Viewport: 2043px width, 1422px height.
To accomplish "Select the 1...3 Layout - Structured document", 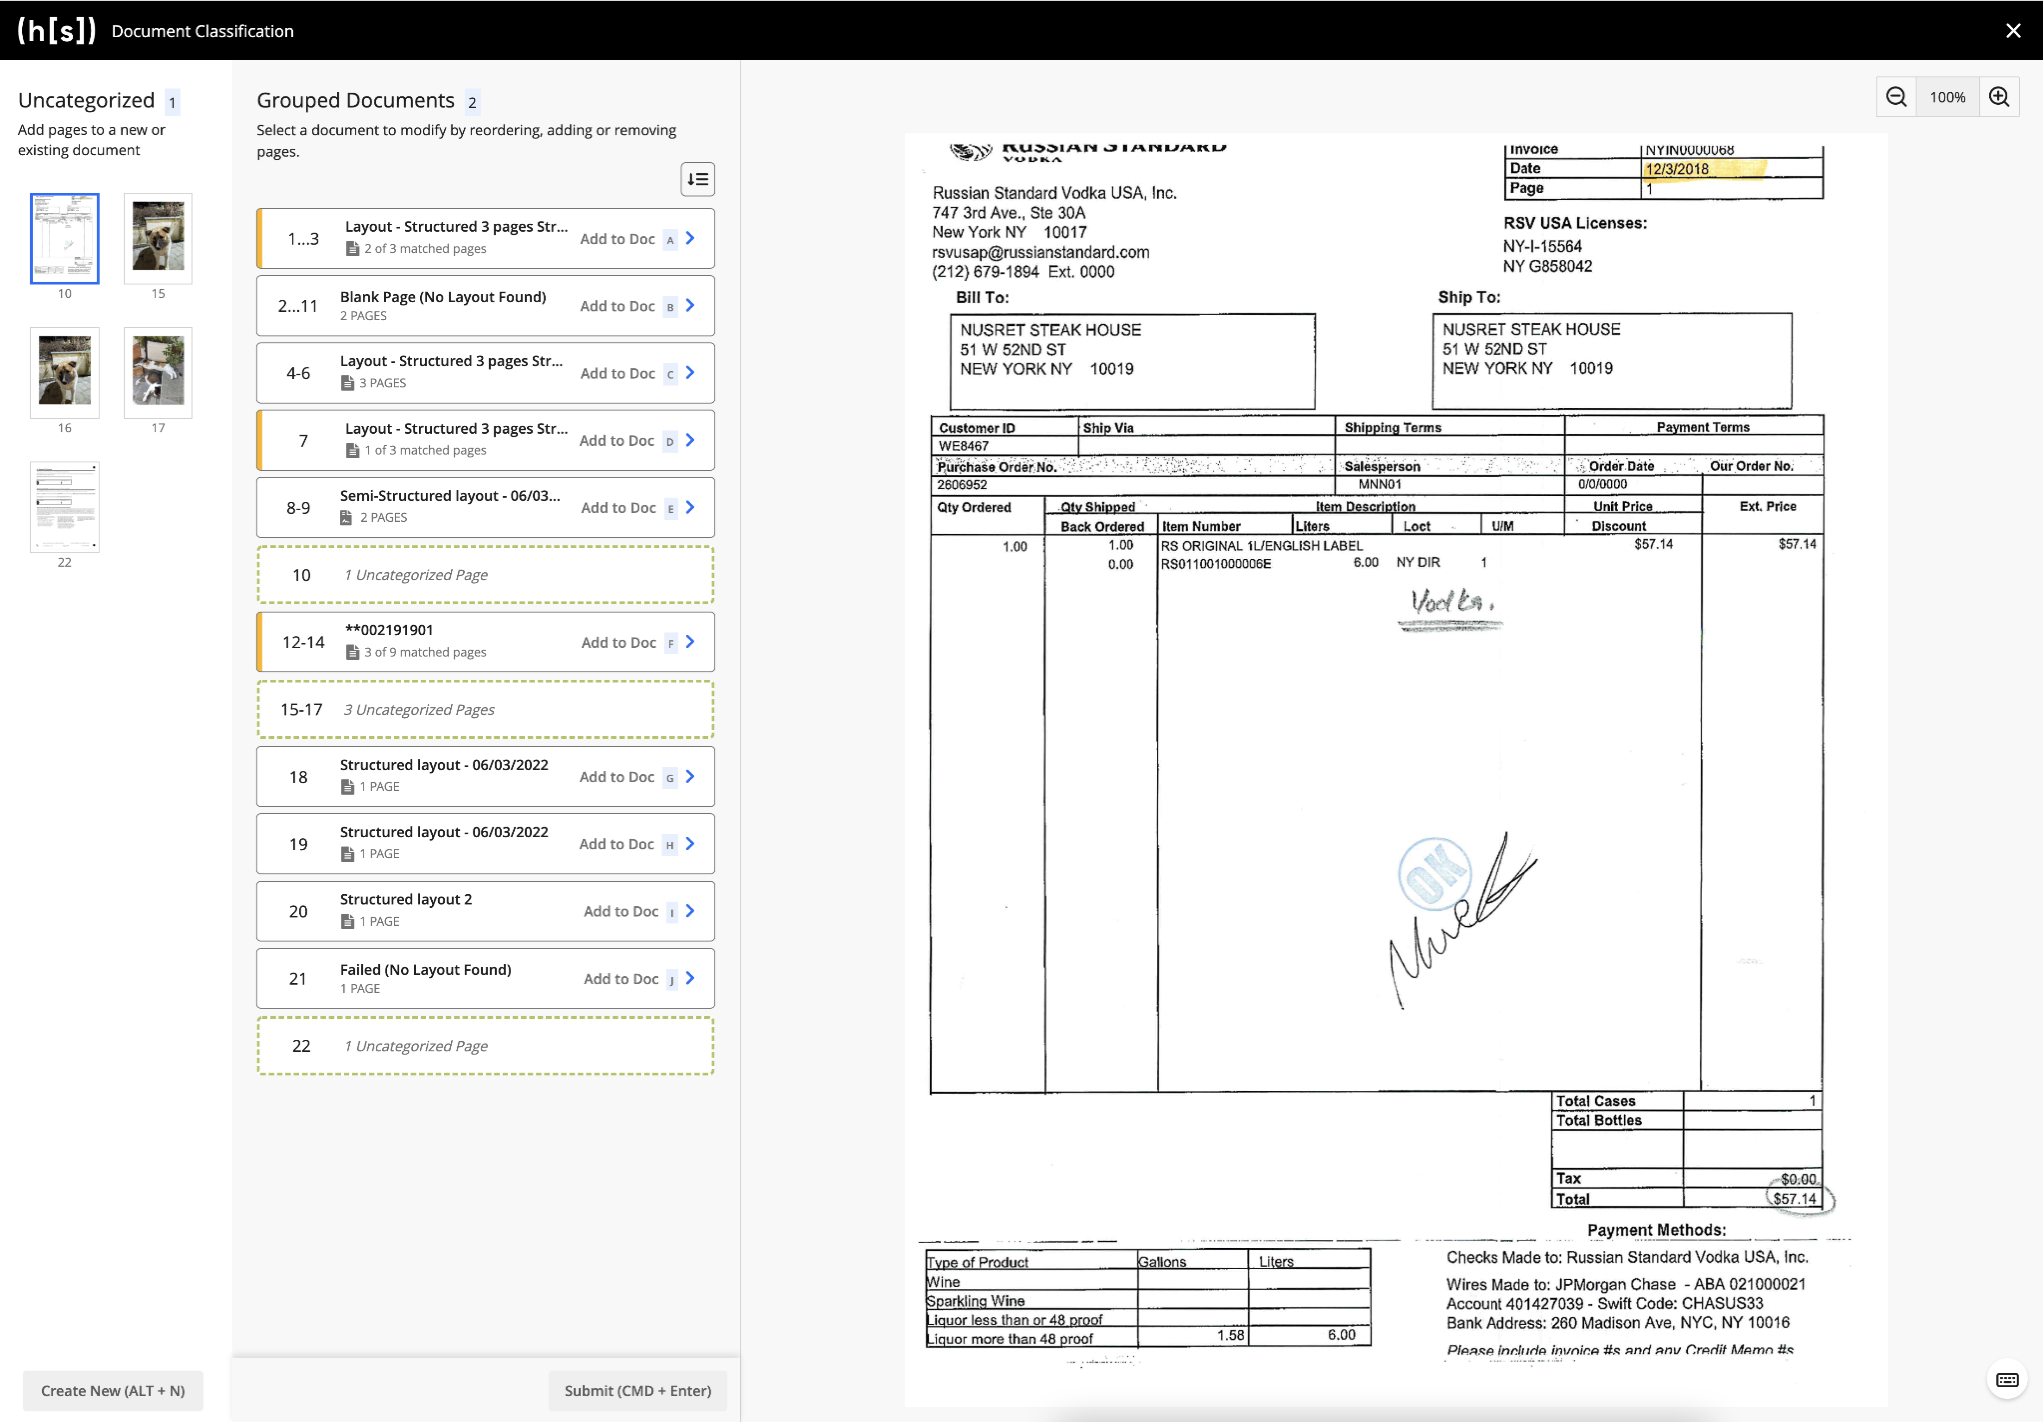I will point(486,238).
